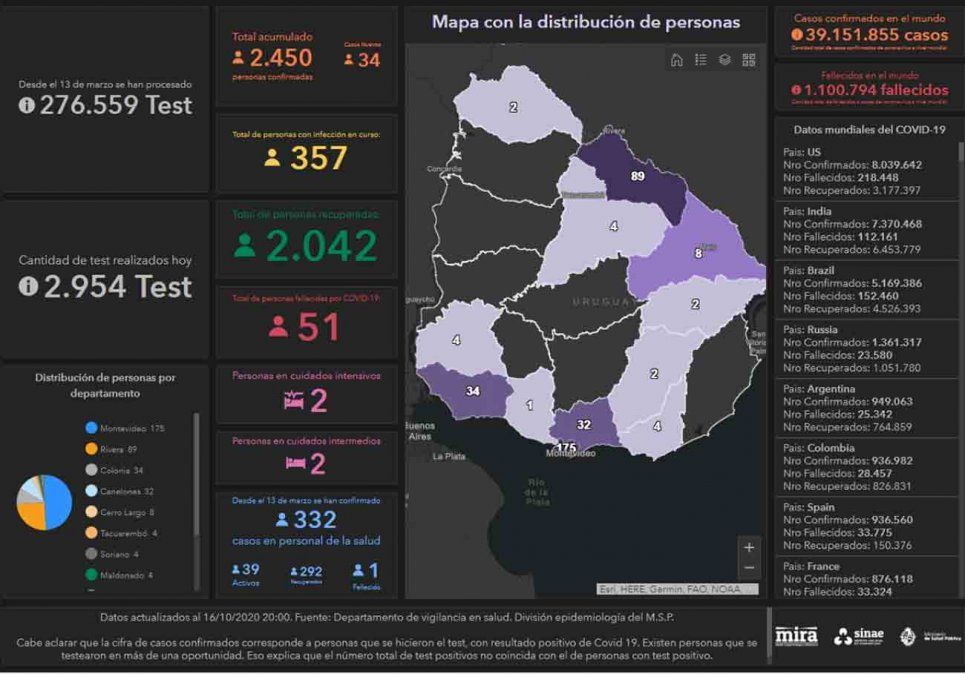Click the Rivera department labeled 89 on map
The height and width of the screenshot is (674, 965).
click(x=635, y=178)
